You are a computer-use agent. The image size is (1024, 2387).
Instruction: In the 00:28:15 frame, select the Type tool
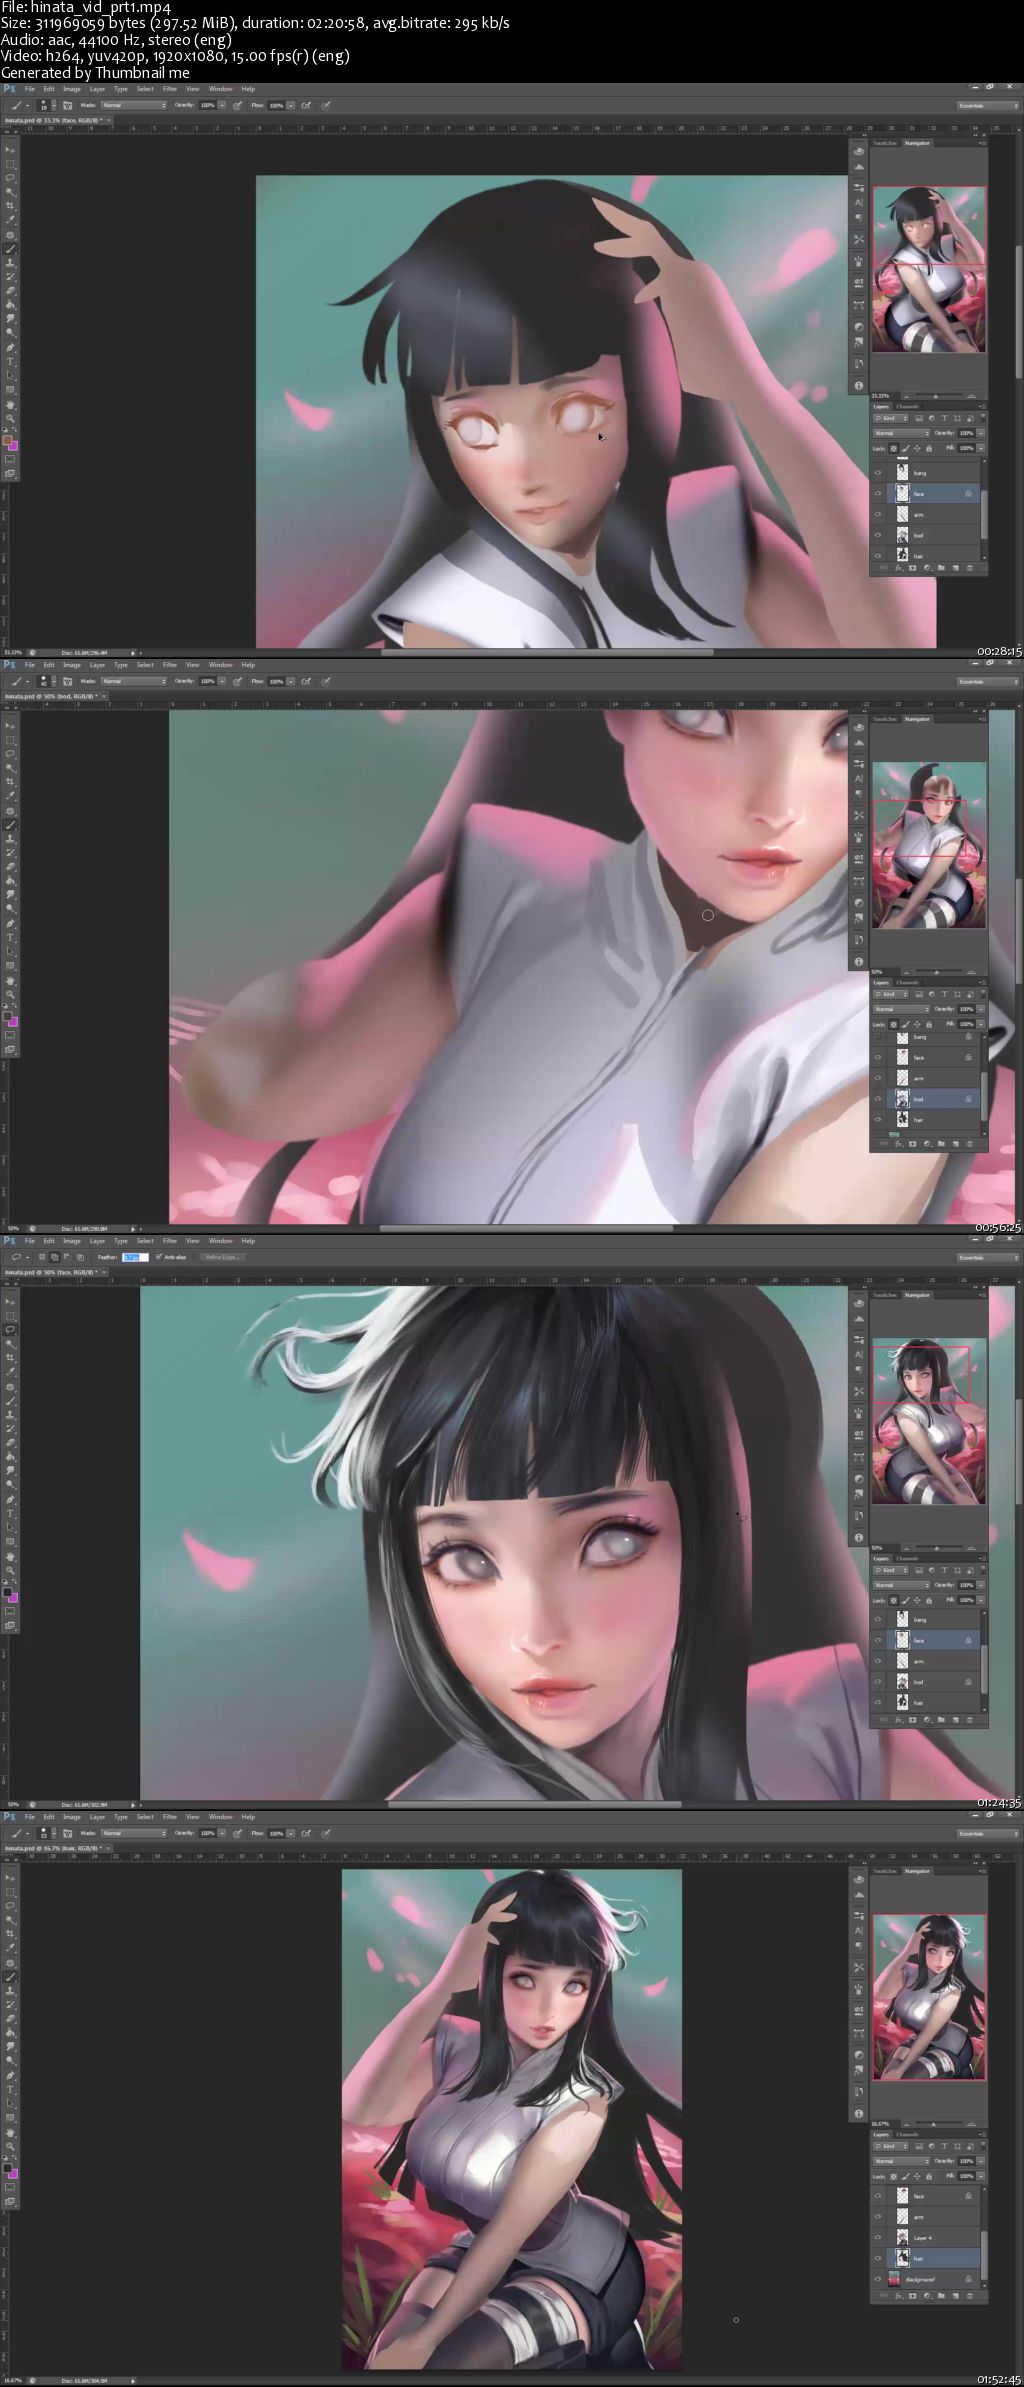click(10, 362)
